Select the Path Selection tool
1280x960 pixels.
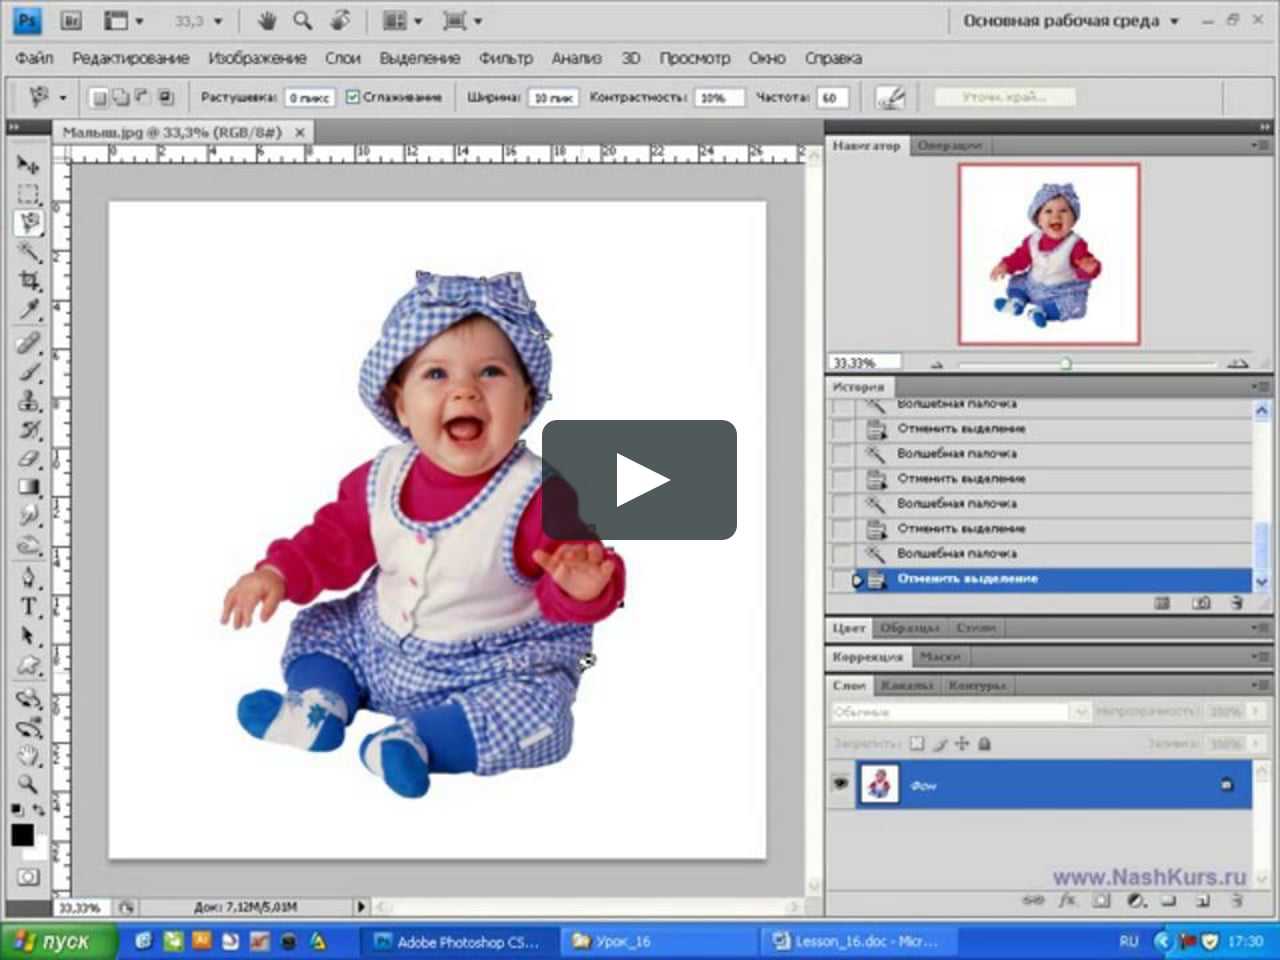[28, 636]
